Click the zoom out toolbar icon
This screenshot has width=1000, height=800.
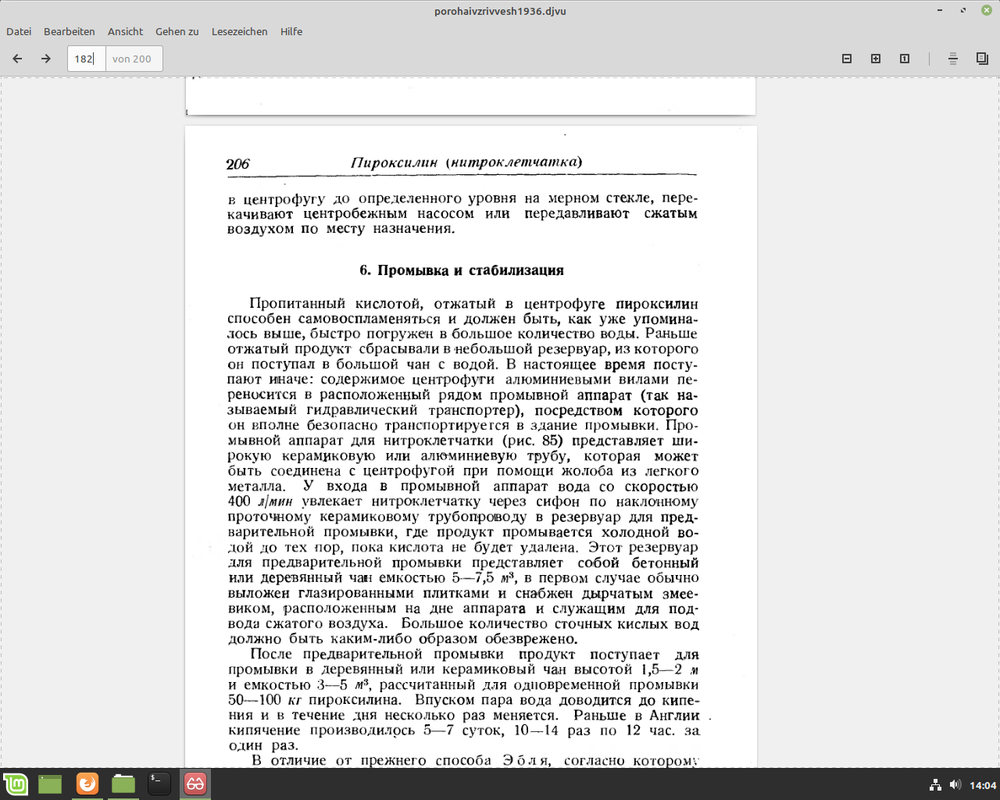847,59
